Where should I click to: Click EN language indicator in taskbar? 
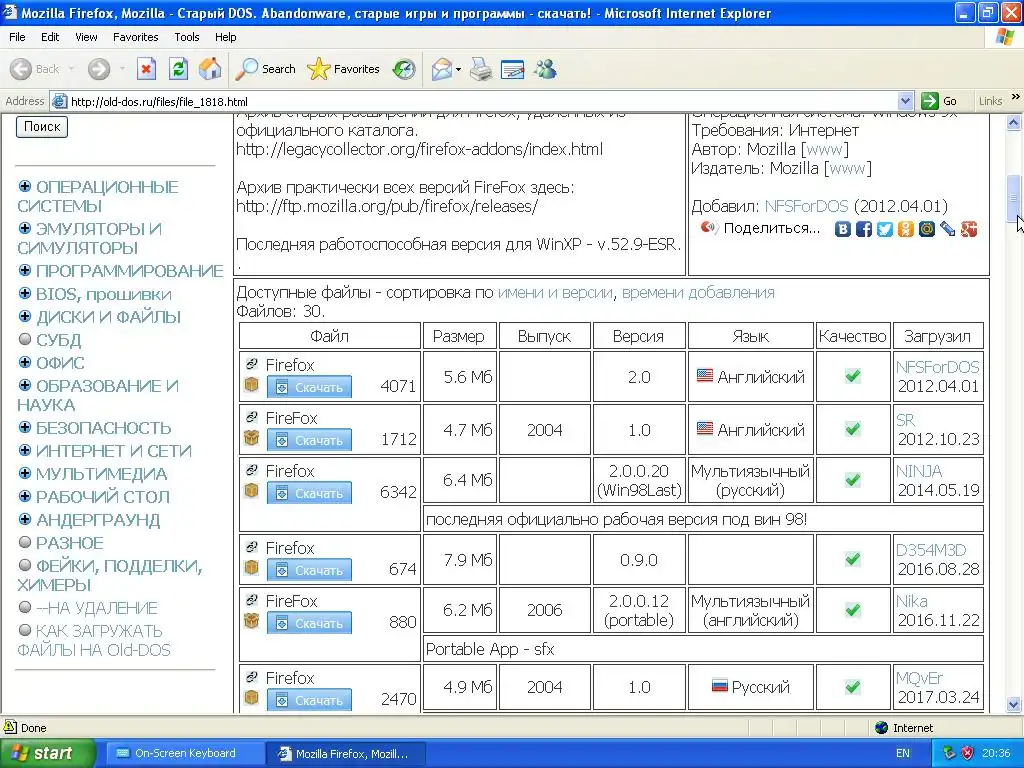tap(903, 753)
